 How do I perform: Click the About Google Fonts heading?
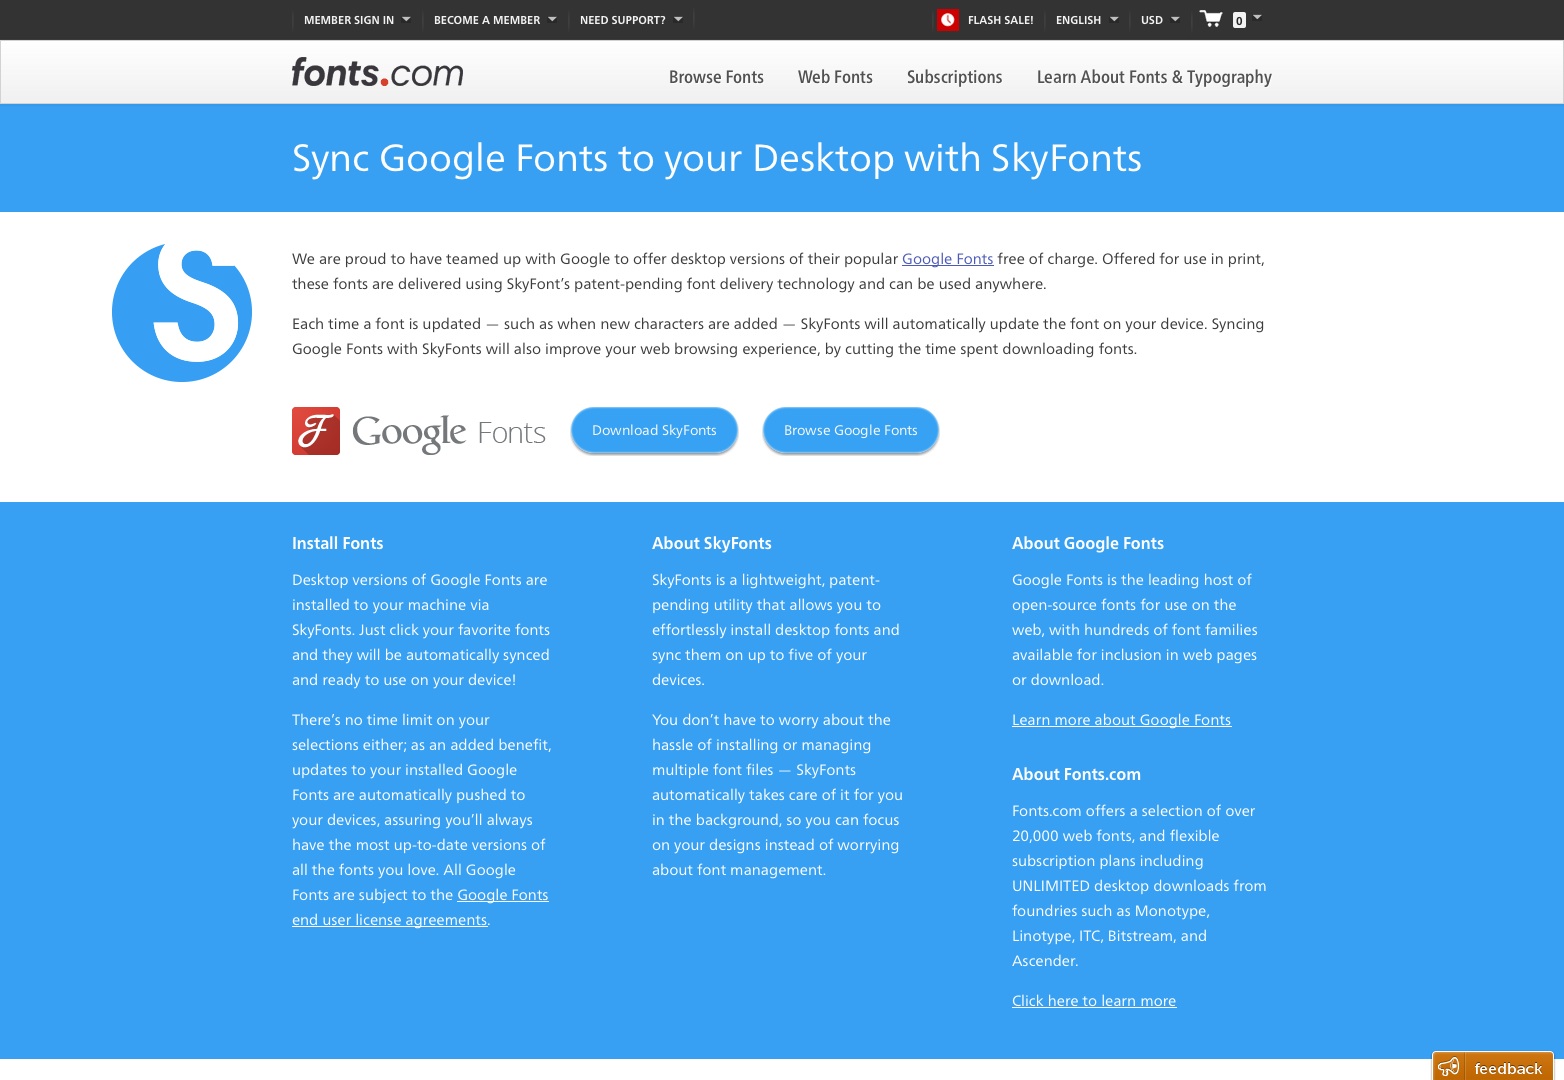(x=1088, y=543)
